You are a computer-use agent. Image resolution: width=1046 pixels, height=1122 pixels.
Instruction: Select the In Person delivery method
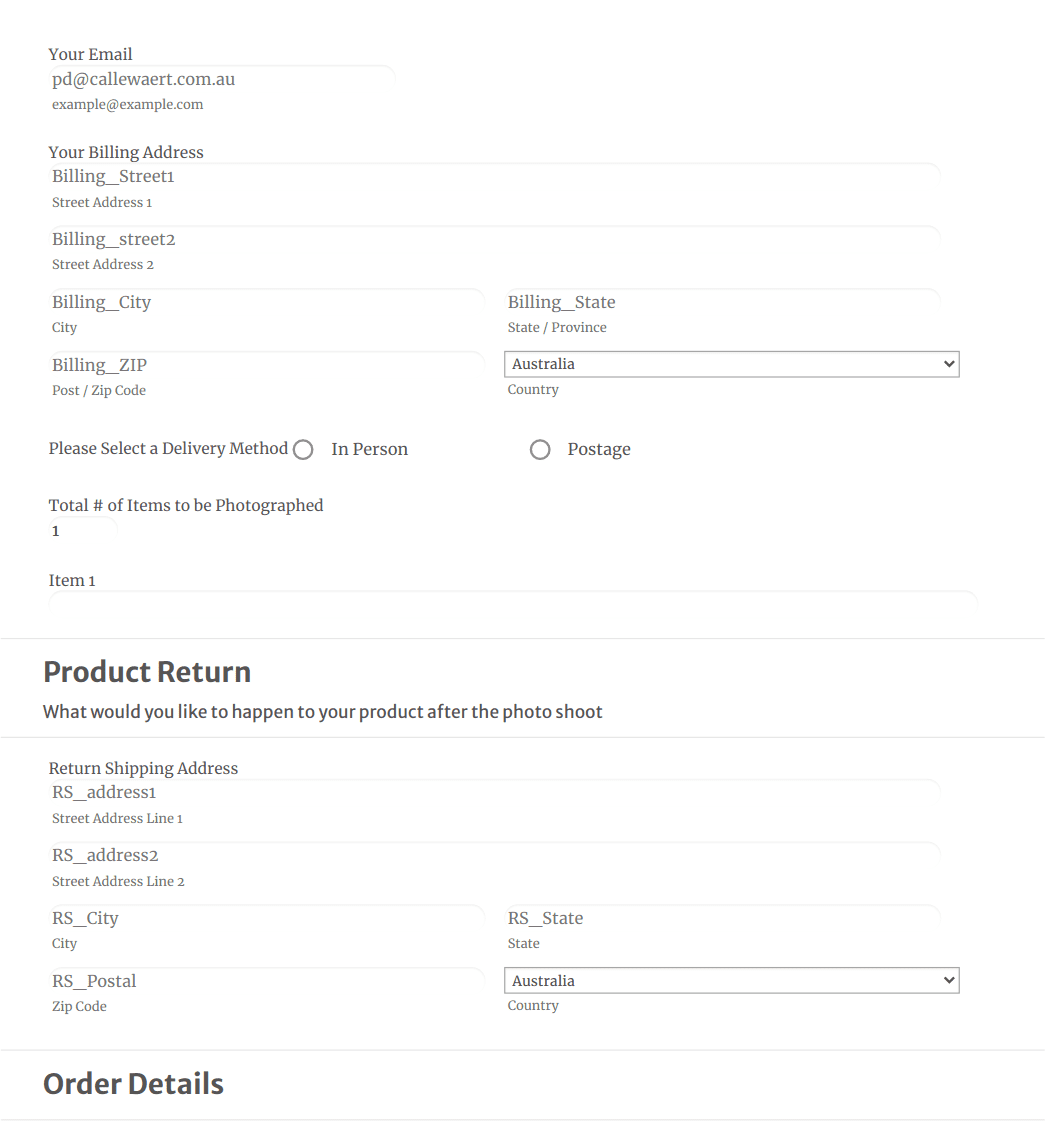click(x=303, y=449)
